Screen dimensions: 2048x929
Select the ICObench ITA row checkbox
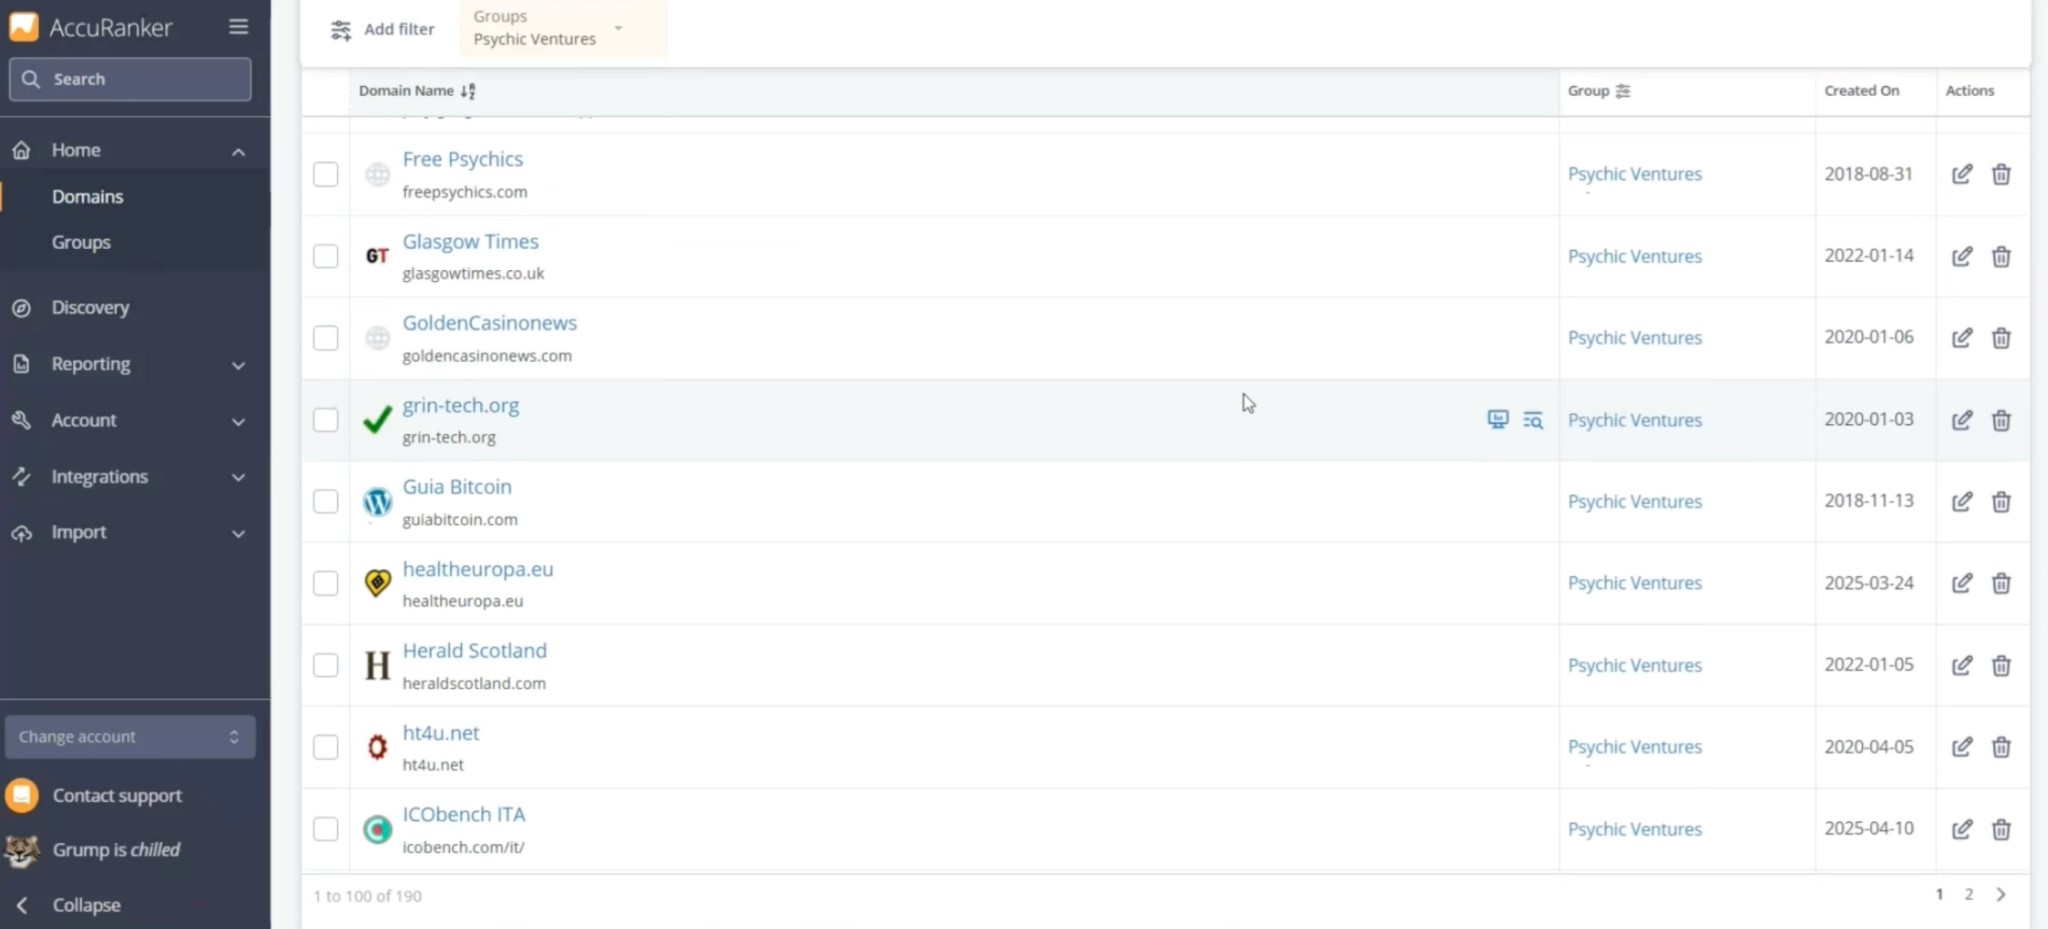click(x=325, y=829)
